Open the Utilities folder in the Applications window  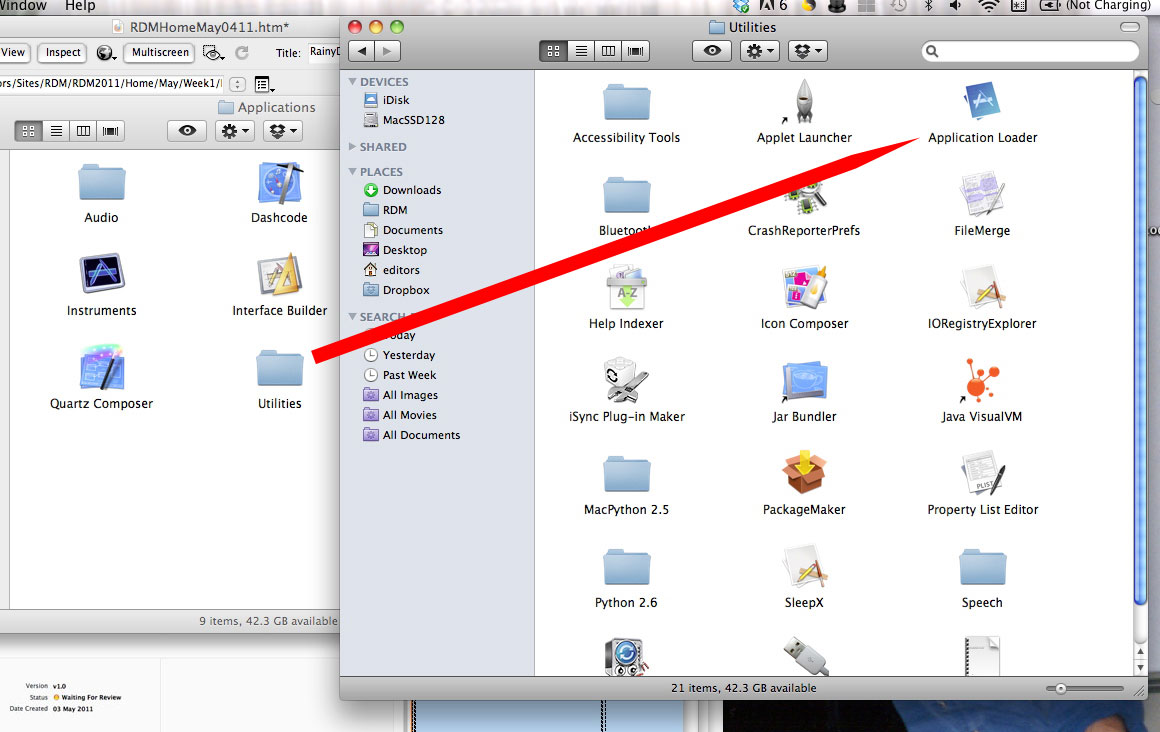pyautogui.click(x=279, y=369)
